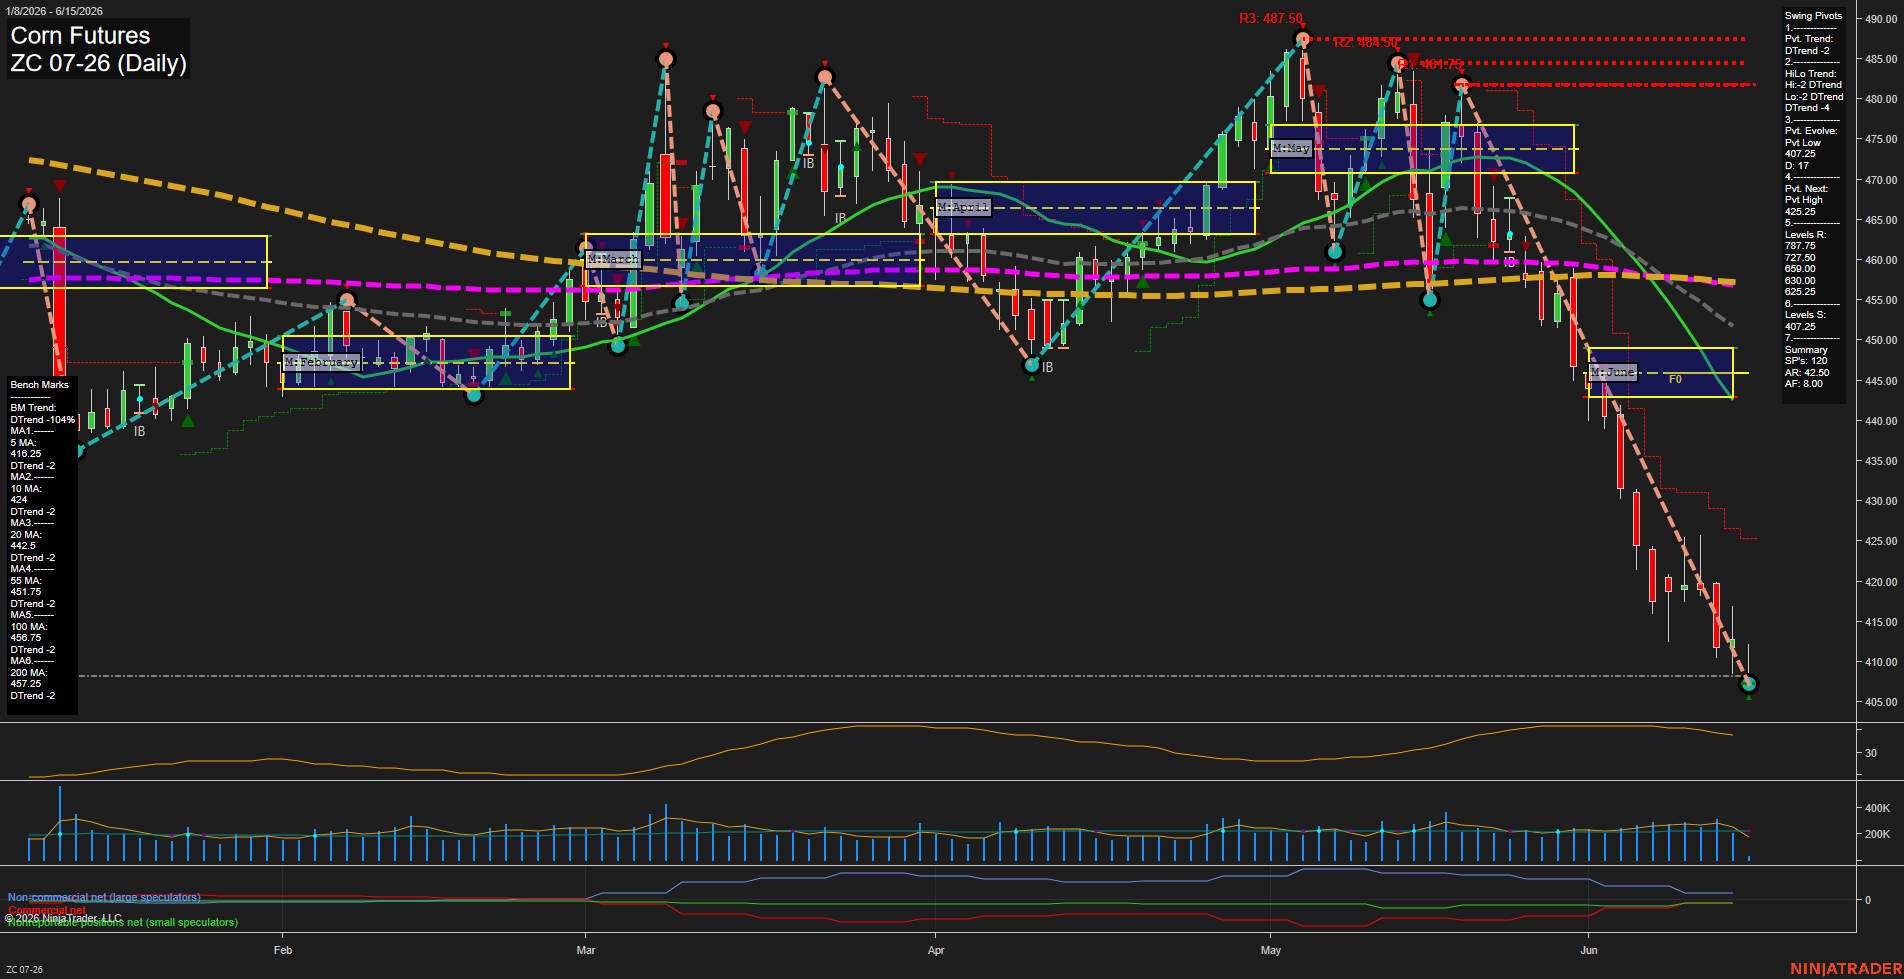Click the F0 label in the June box
This screenshot has height=979, width=1904.
[x=1675, y=380]
